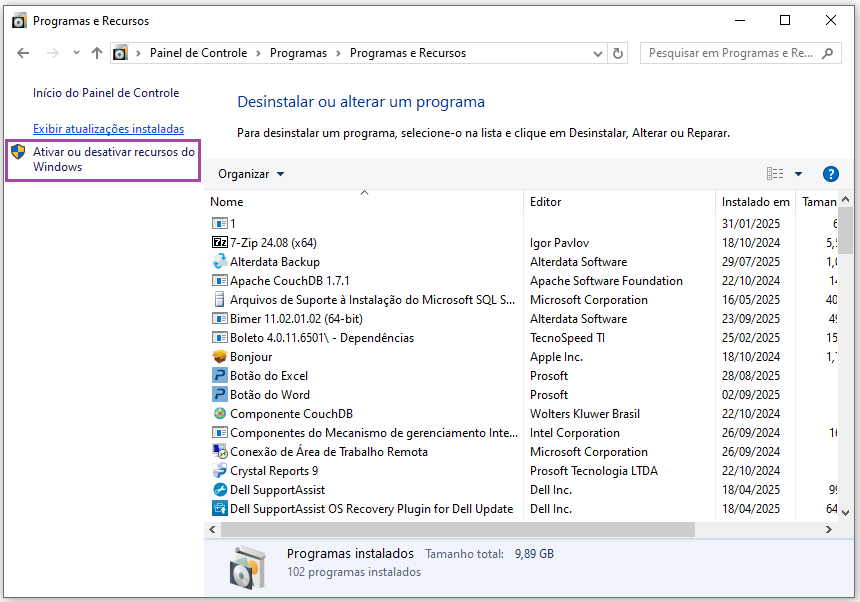Click the vertical scrollbar thumb

(845, 230)
